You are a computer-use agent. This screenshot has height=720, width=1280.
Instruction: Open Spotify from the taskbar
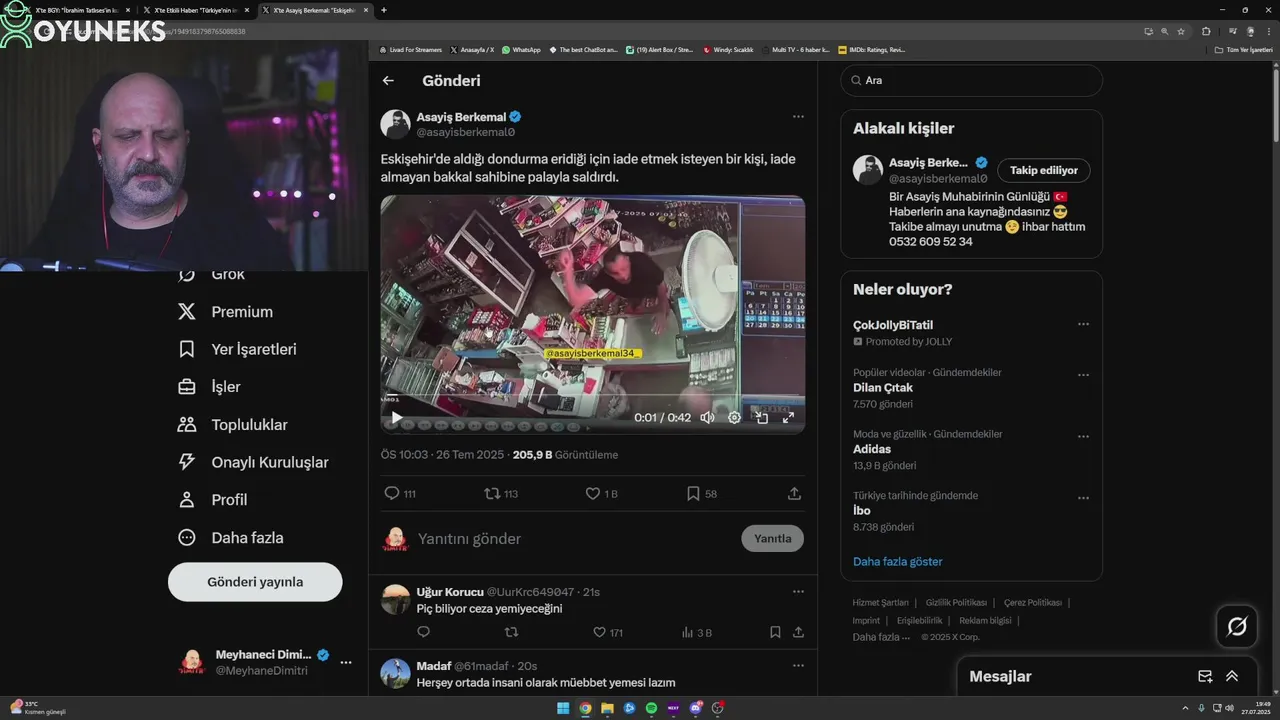(651, 708)
